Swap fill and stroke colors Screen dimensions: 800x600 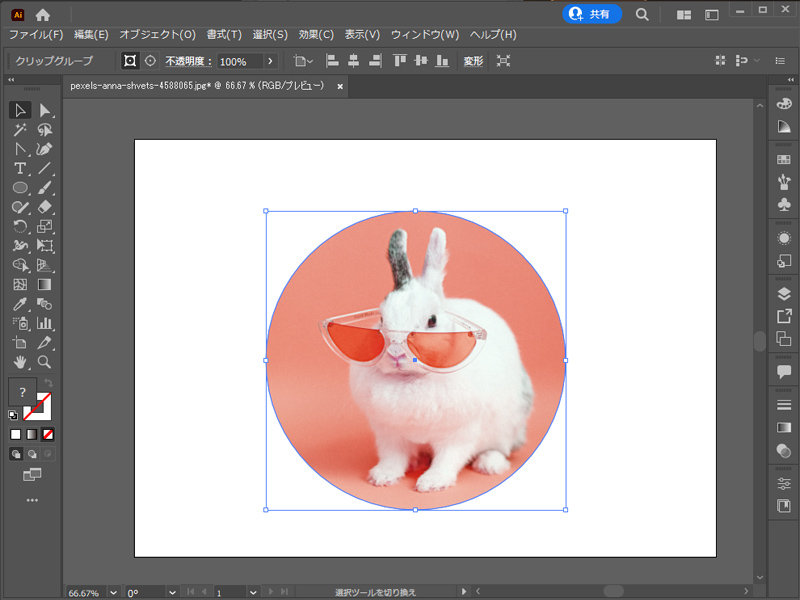click(x=49, y=382)
